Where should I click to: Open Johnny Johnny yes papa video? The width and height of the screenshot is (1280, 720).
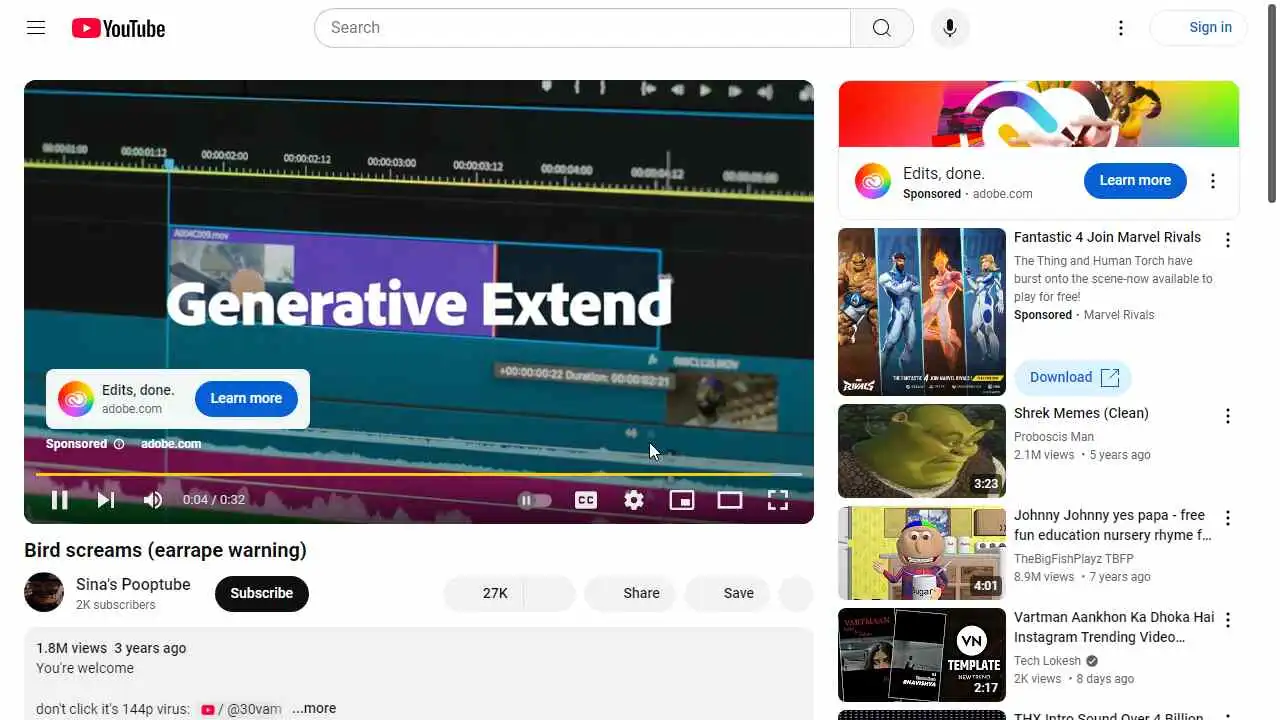coord(1112,525)
